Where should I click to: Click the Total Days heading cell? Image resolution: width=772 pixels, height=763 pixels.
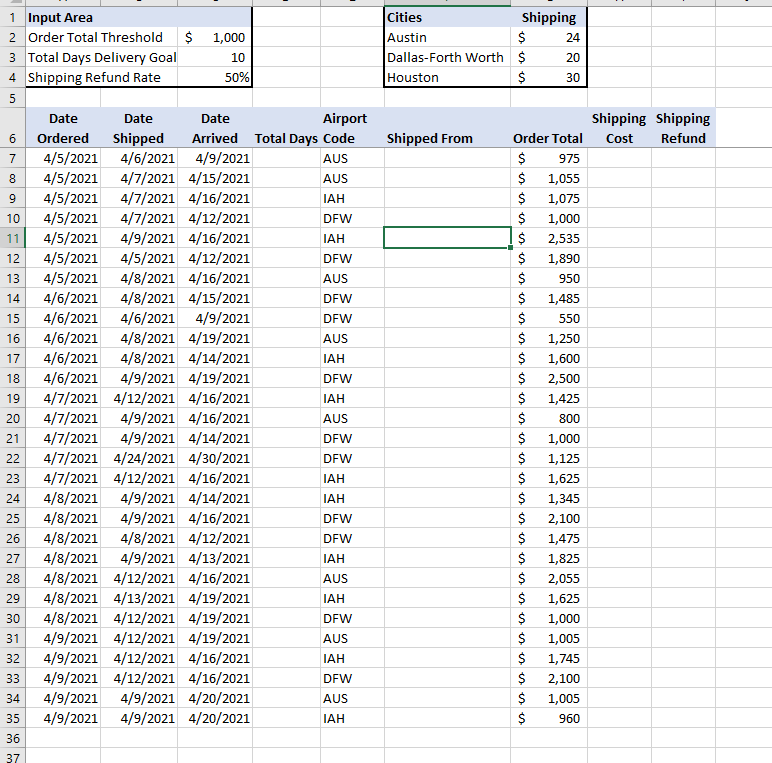[286, 138]
